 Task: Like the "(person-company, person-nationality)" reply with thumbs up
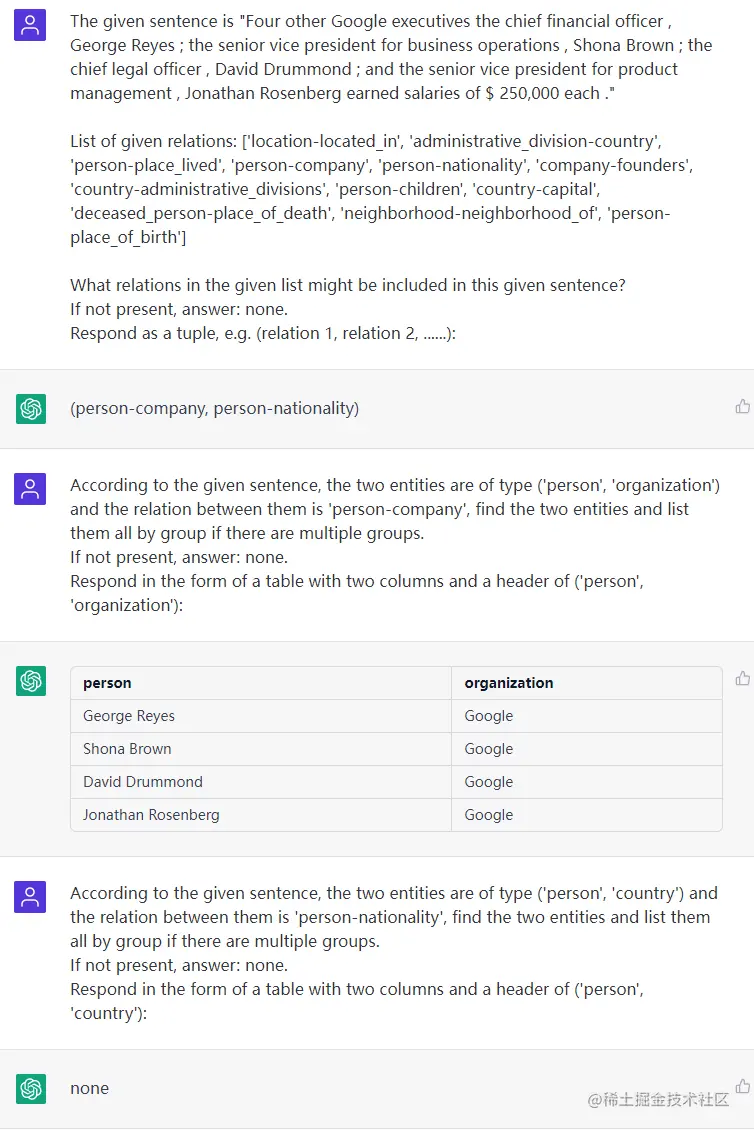pyautogui.click(x=742, y=406)
